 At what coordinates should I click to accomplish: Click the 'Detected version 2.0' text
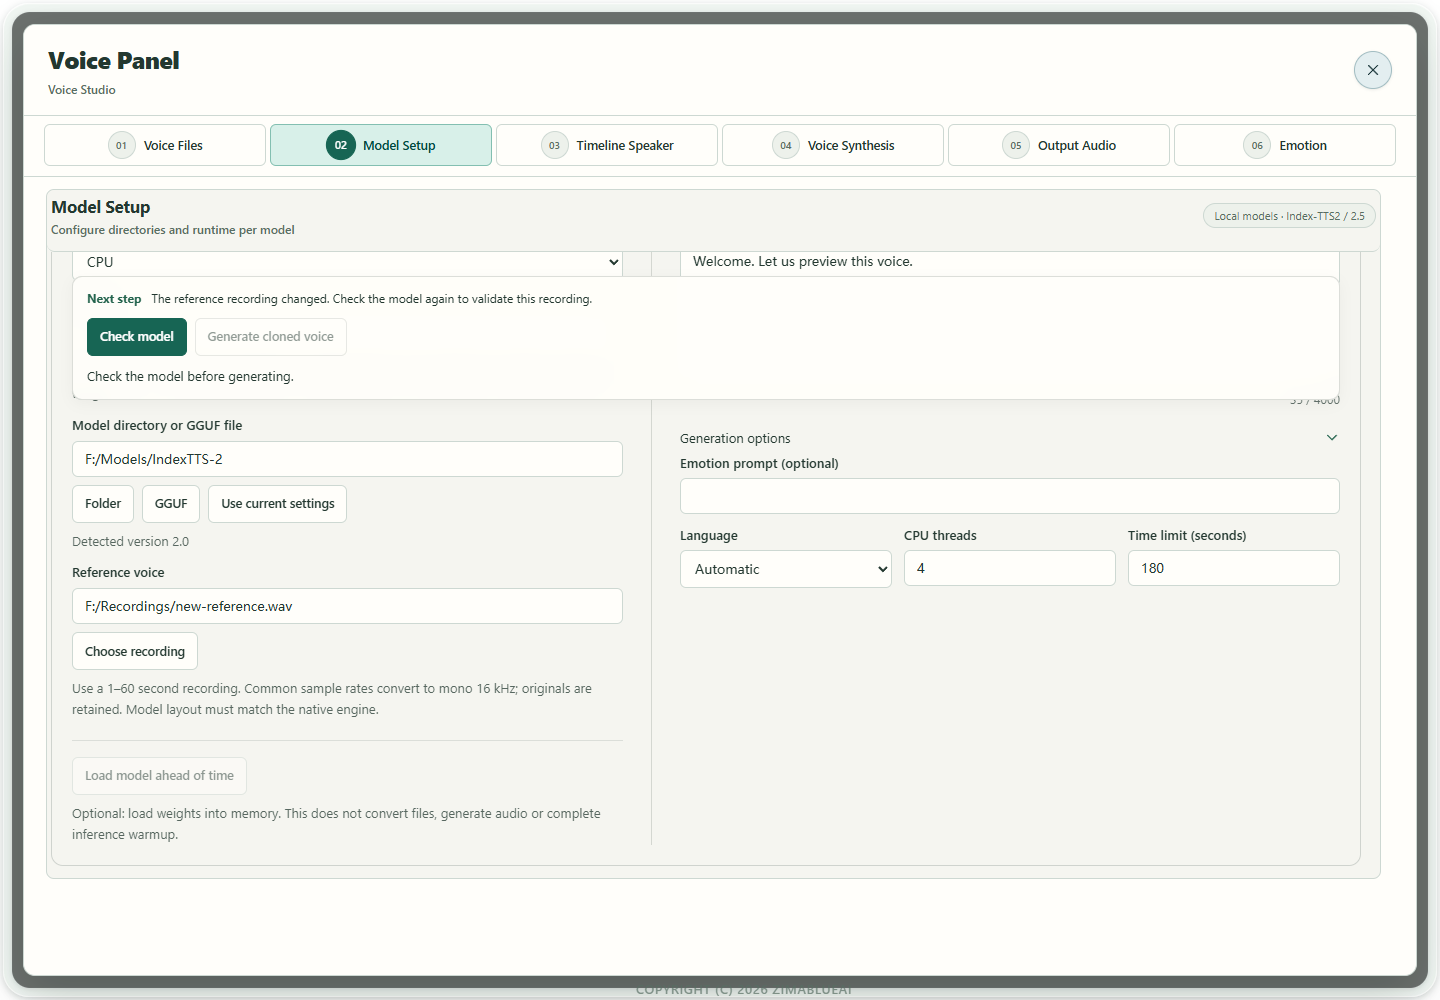[x=131, y=542]
